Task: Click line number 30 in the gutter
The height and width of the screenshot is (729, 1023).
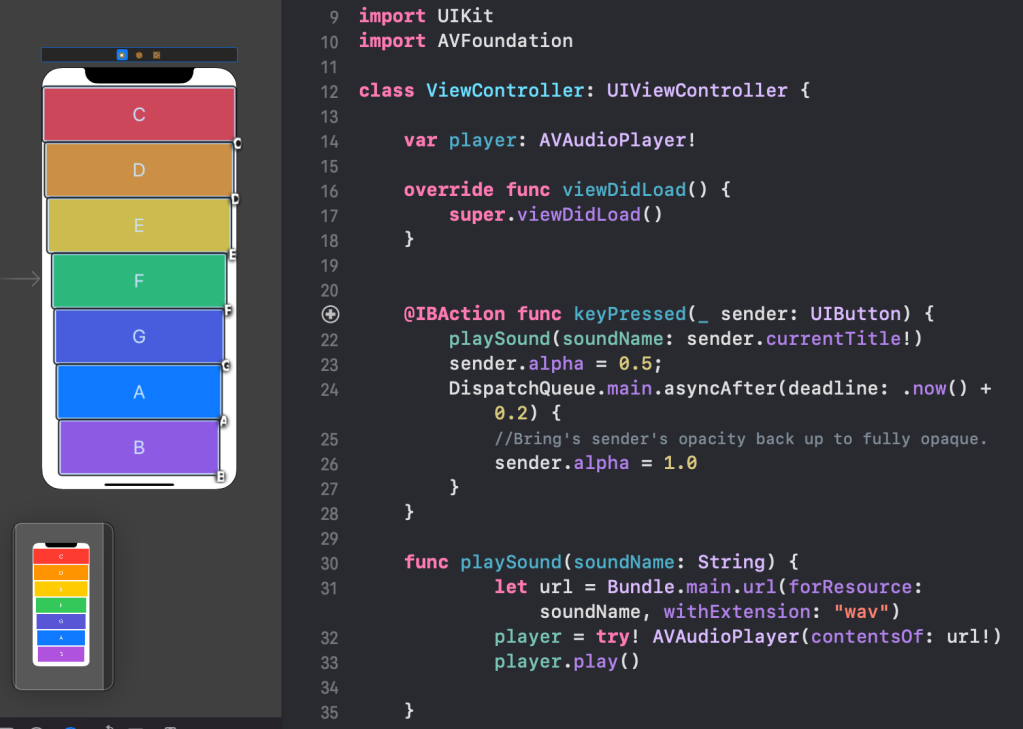Action: 329,562
